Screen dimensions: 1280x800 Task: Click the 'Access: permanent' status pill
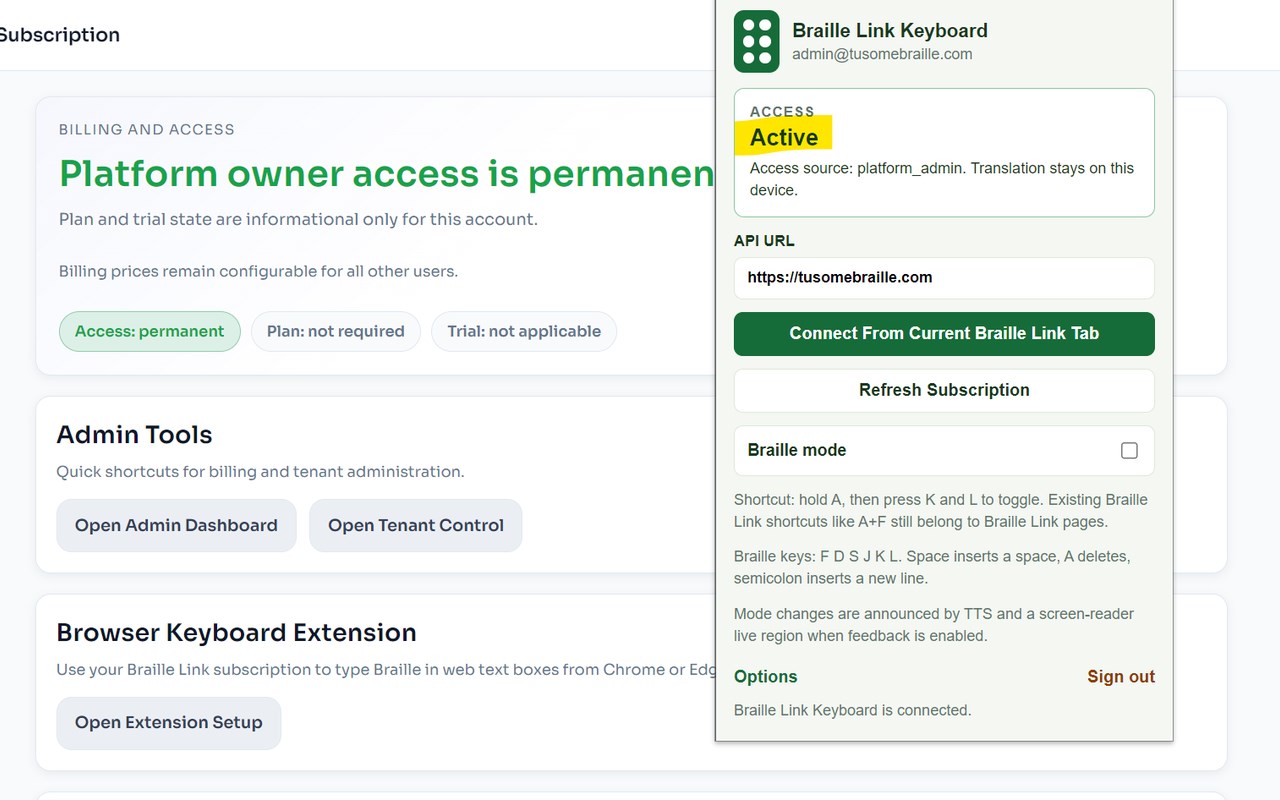tap(150, 331)
